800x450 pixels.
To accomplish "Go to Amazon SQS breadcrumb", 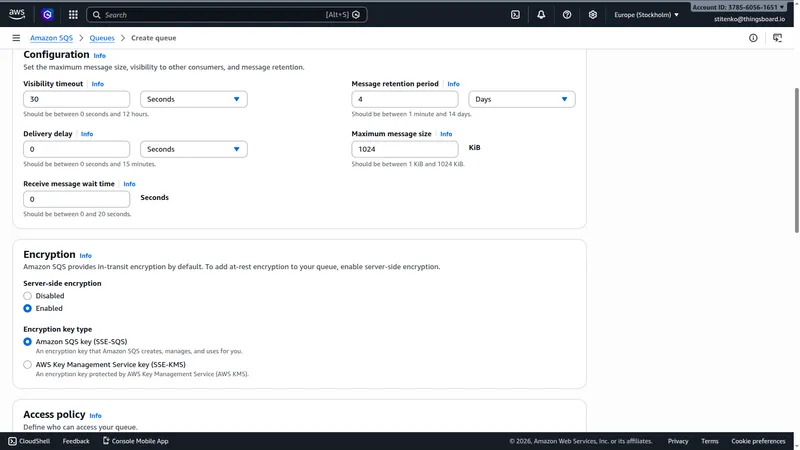I will (x=51, y=38).
